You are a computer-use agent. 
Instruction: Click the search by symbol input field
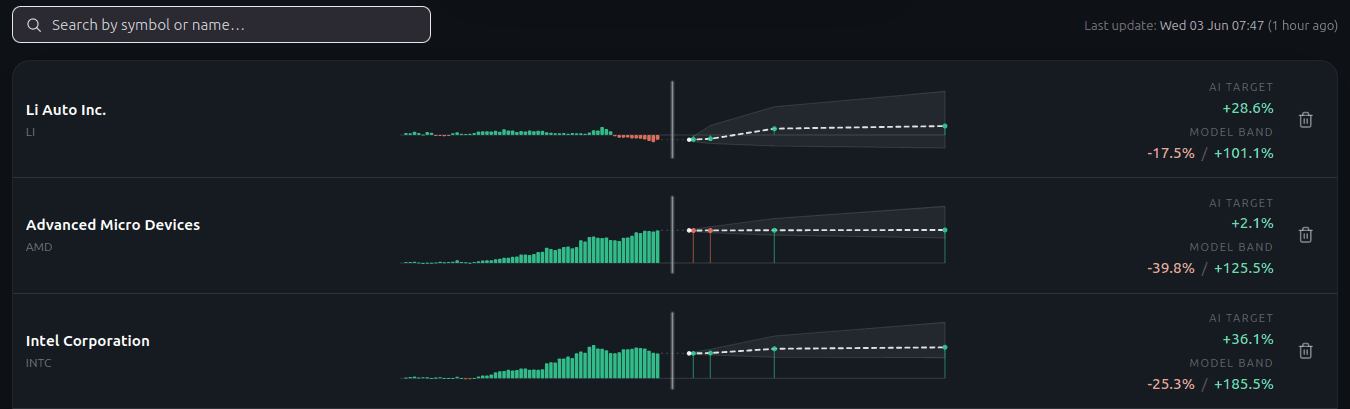[221, 25]
